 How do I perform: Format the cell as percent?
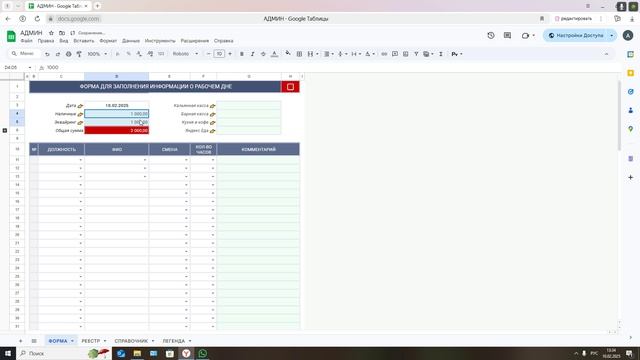click(129, 54)
